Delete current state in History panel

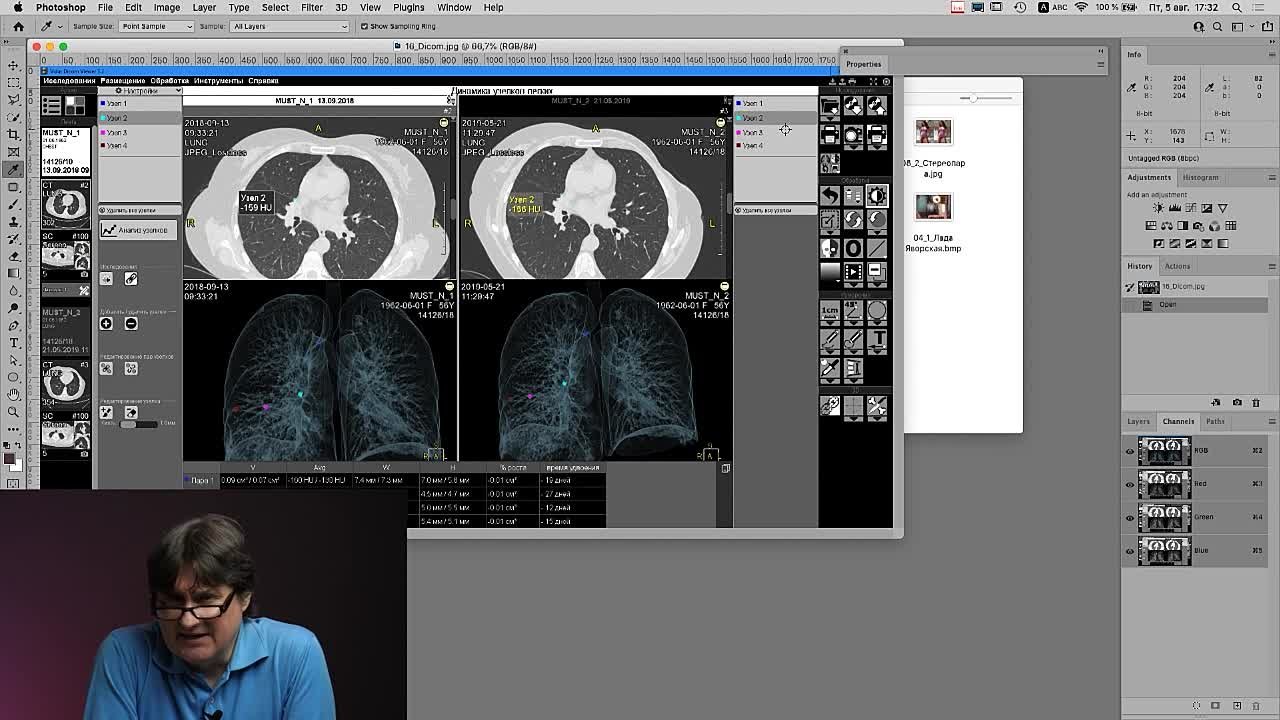point(1256,402)
